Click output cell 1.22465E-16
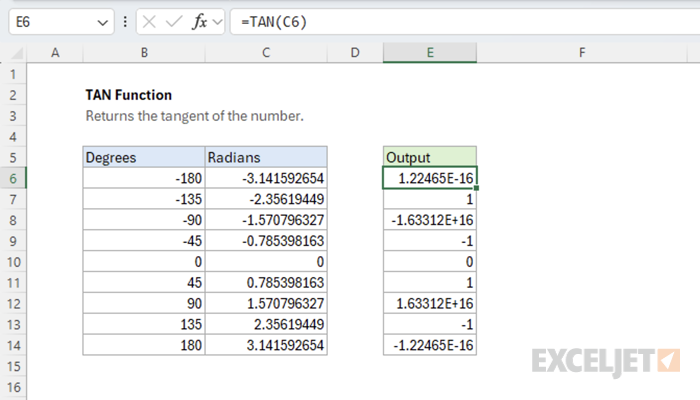This screenshot has width=700, height=400. click(429, 179)
